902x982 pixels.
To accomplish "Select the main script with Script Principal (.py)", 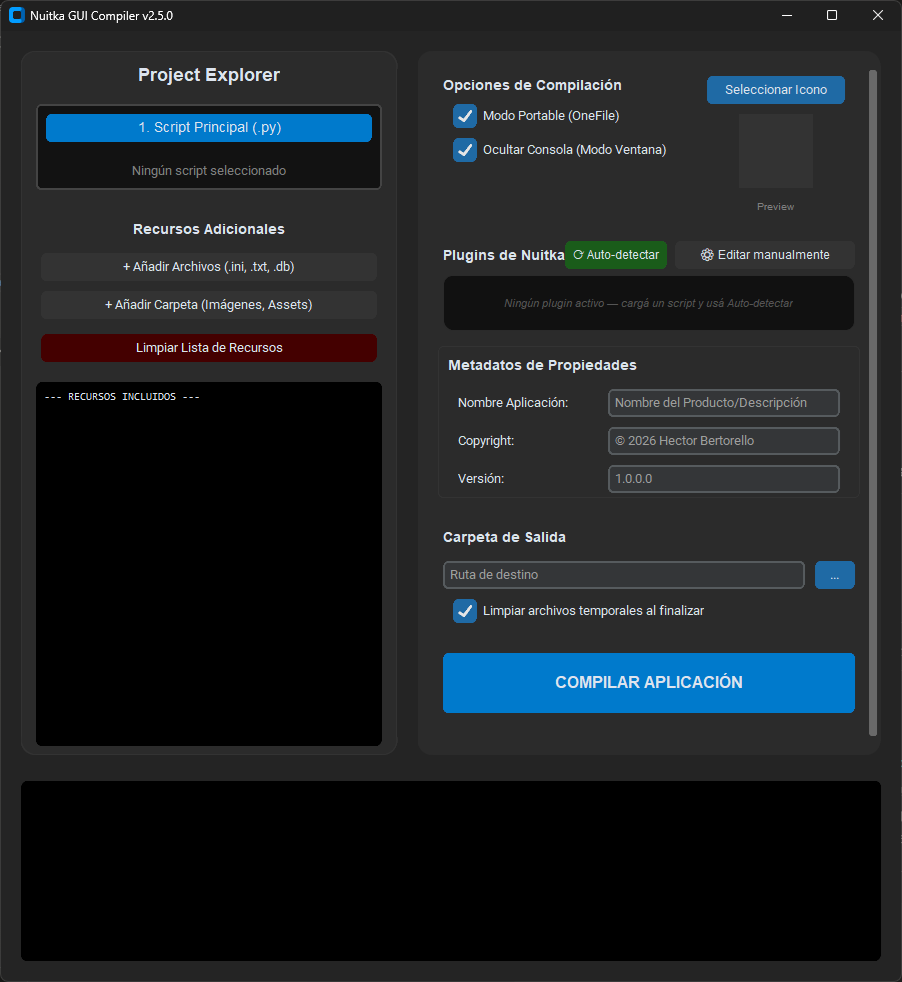I will [x=209, y=128].
